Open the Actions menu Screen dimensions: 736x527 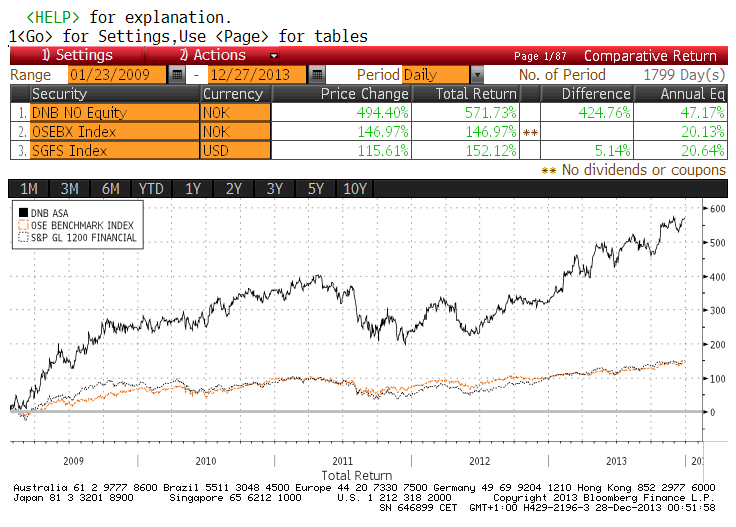click(x=213, y=55)
